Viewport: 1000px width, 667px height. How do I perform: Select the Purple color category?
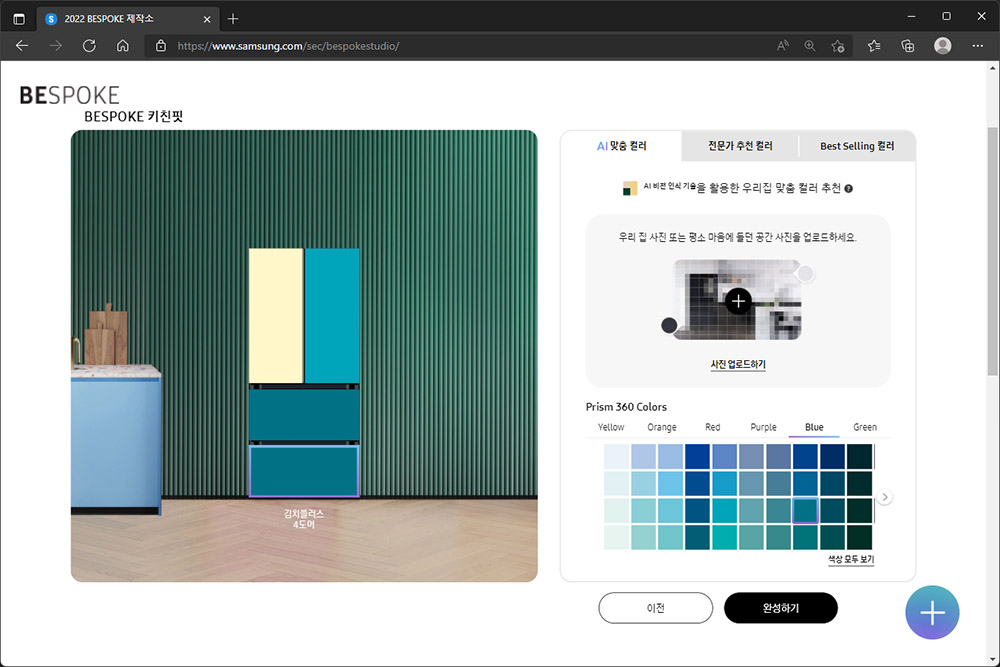[x=763, y=427]
